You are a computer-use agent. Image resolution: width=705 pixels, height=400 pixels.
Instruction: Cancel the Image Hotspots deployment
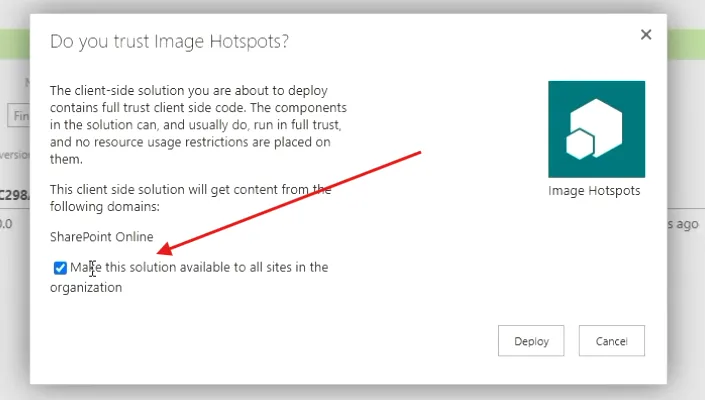click(611, 341)
